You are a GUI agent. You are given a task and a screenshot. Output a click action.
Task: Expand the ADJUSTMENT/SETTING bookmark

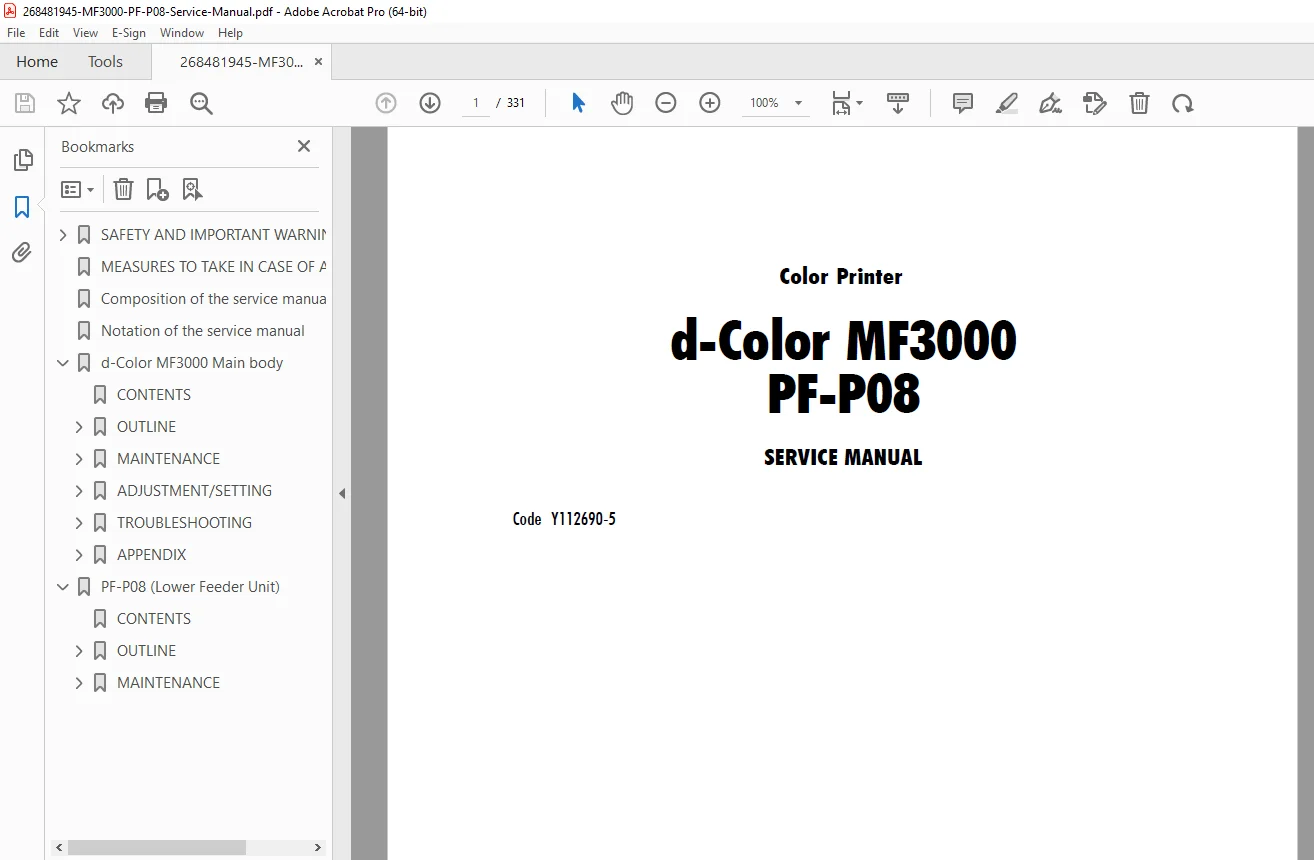tap(80, 491)
